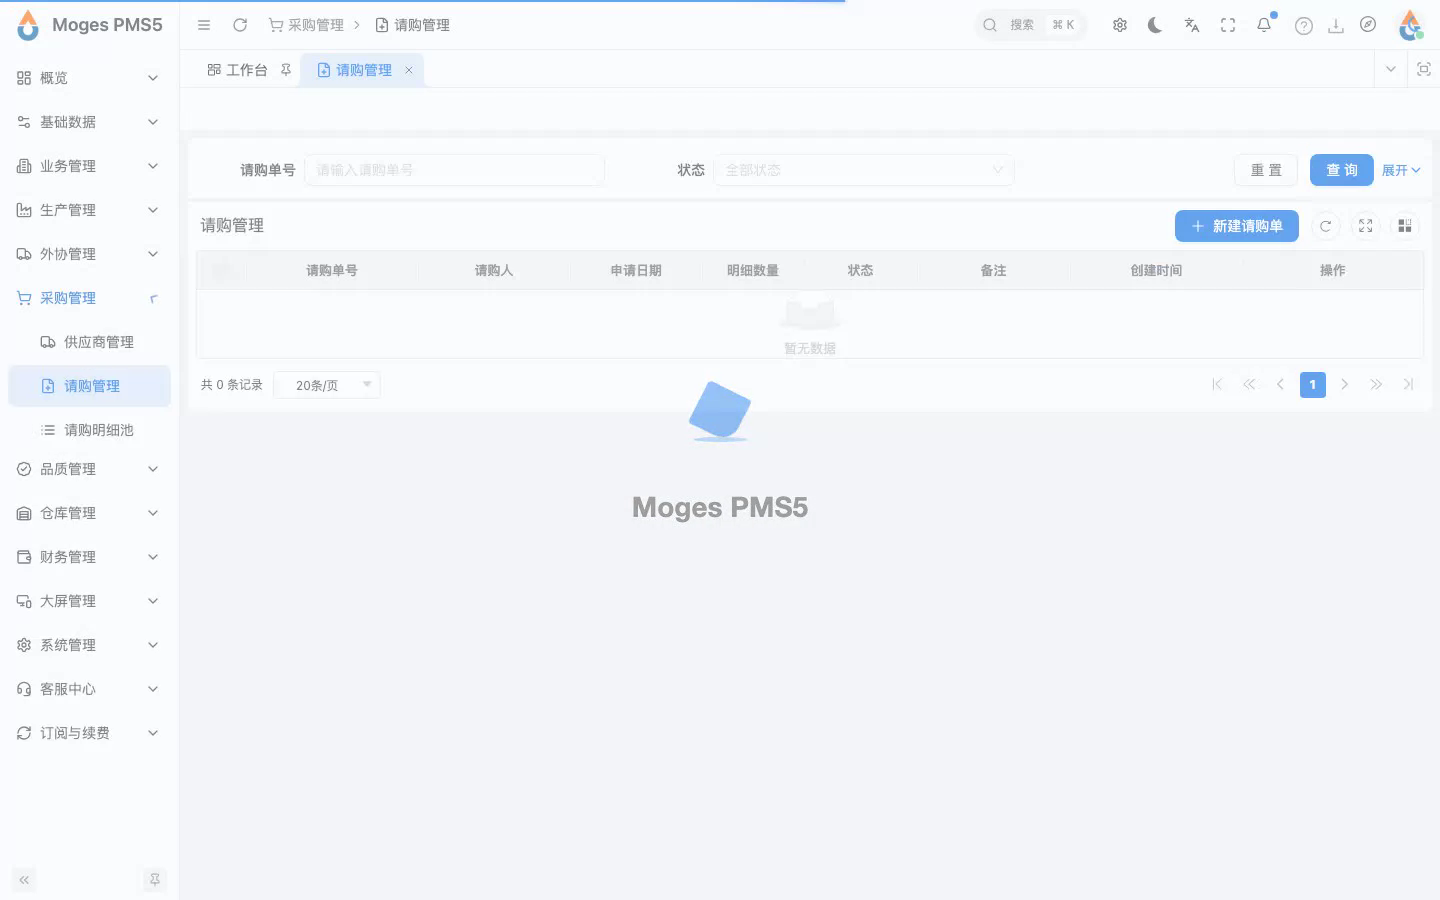Expand 基础数据 menu

pos(89,122)
